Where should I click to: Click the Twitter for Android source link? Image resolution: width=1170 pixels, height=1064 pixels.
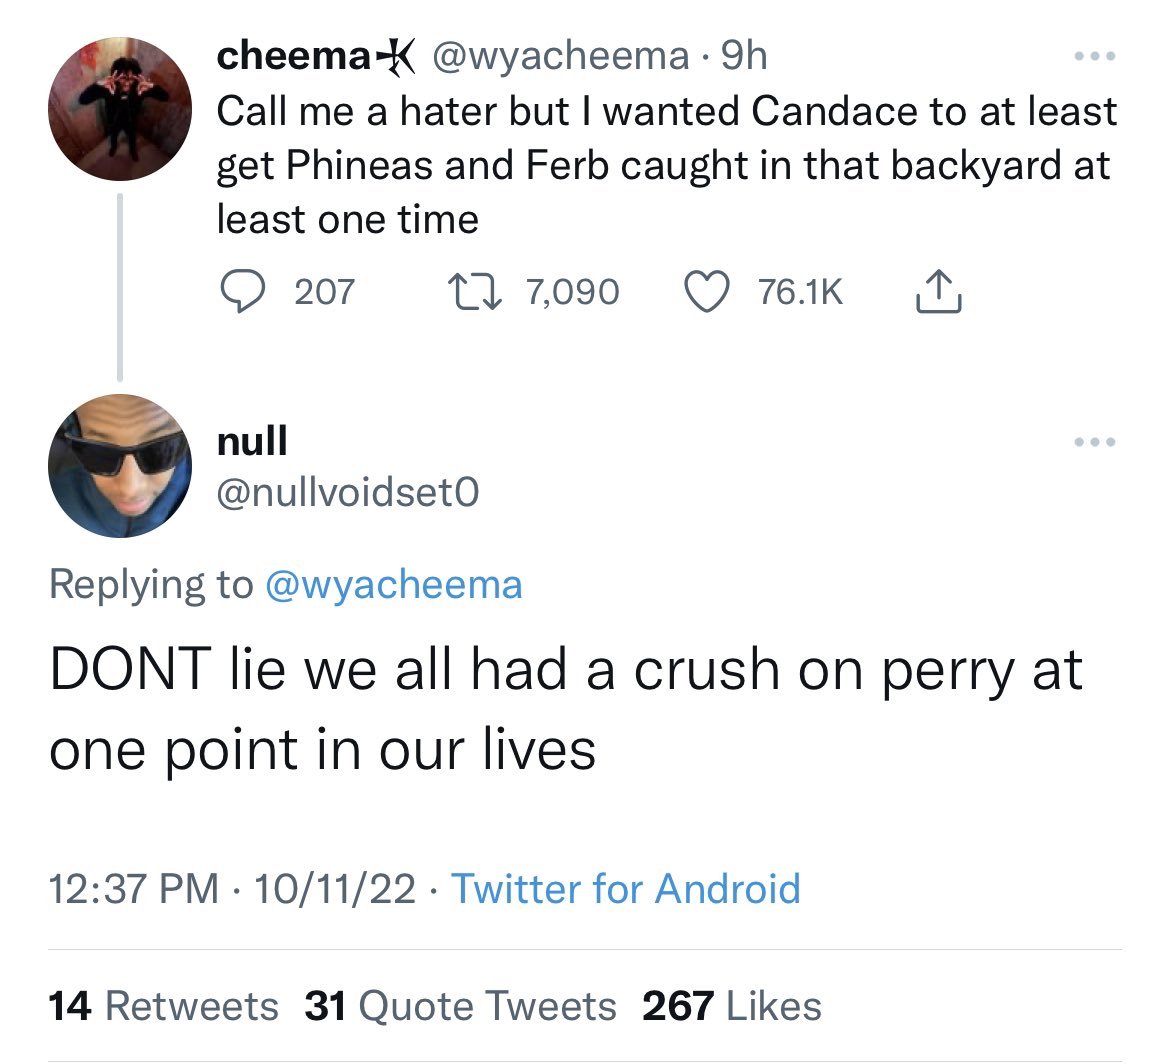coord(626,888)
